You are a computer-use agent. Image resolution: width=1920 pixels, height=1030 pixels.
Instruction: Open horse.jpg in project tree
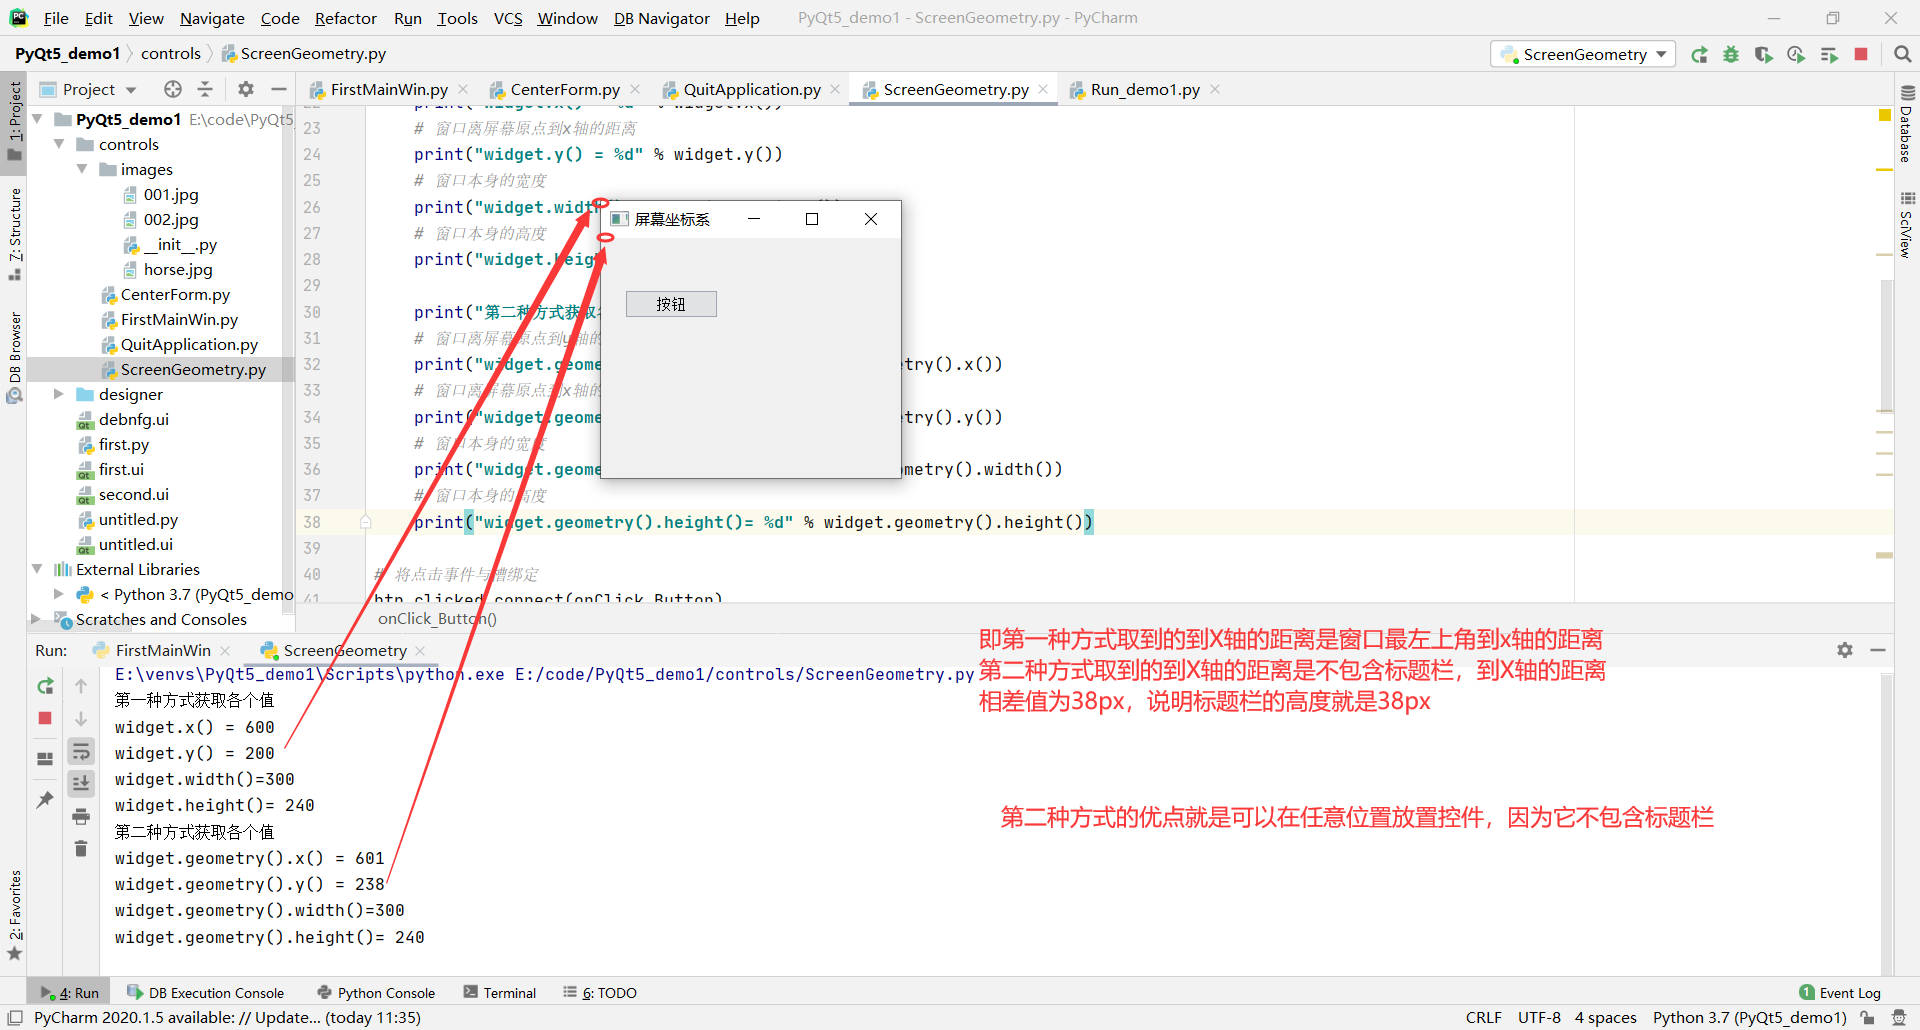(x=178, y=269)
